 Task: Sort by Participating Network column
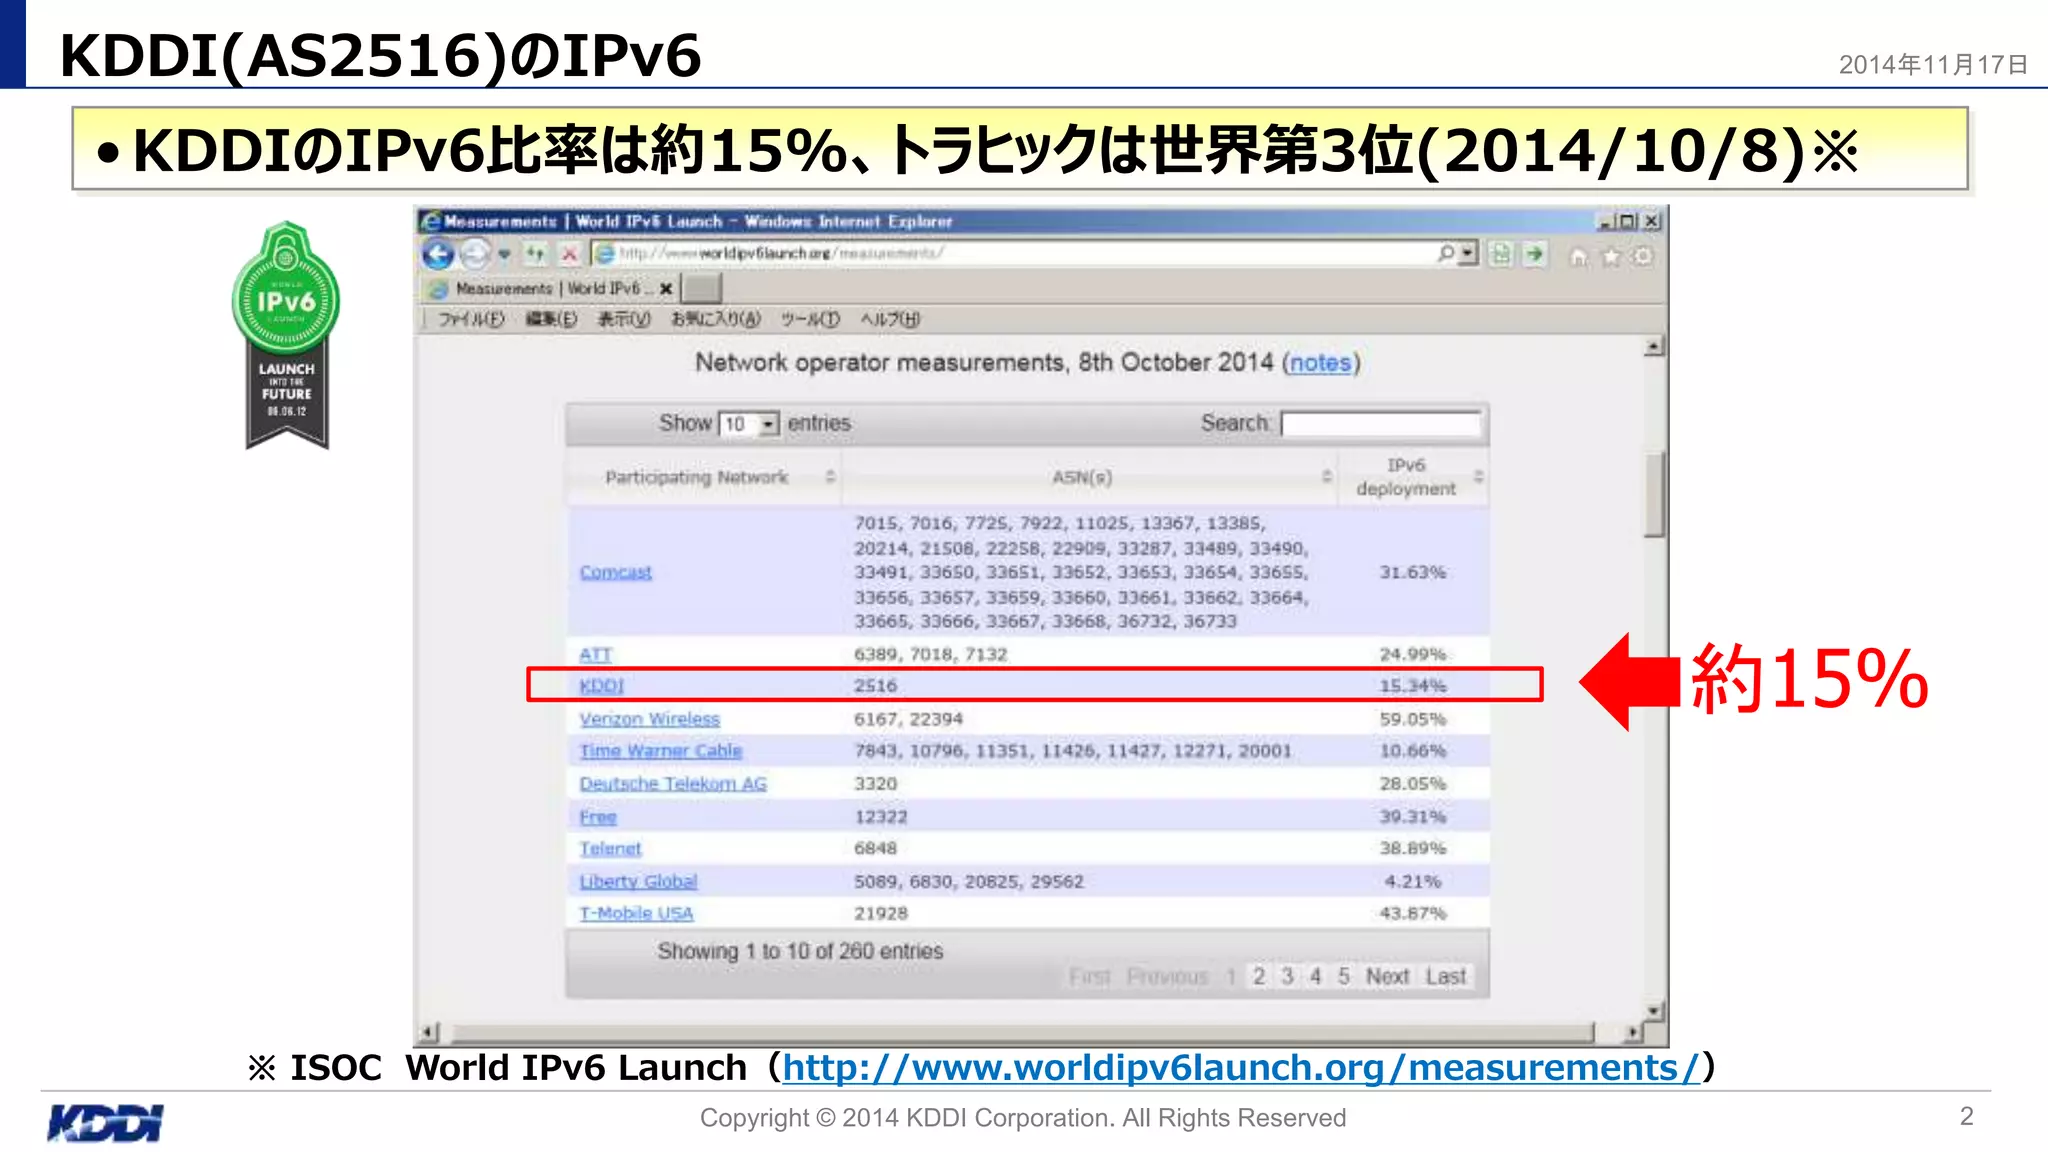(x=704, y=477)
